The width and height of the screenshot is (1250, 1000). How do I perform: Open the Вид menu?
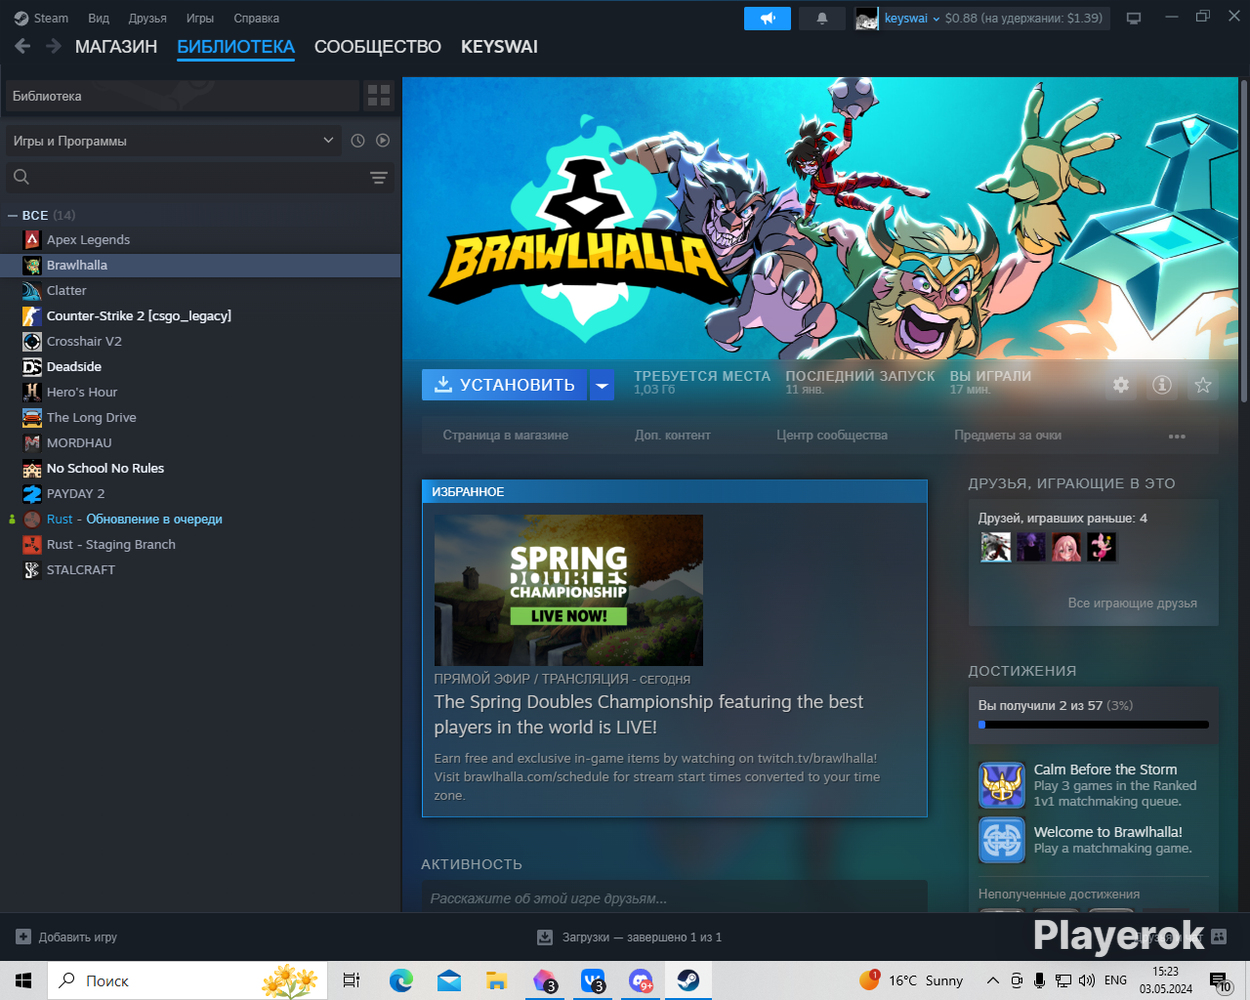98,18
